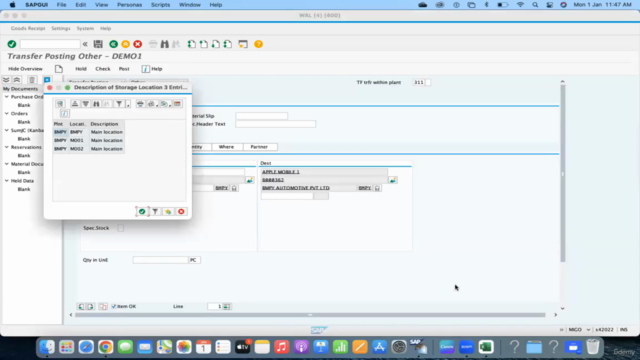Click the red cancel button in popup
Viewport: 640px width, 360px height.
pos(181,211)
